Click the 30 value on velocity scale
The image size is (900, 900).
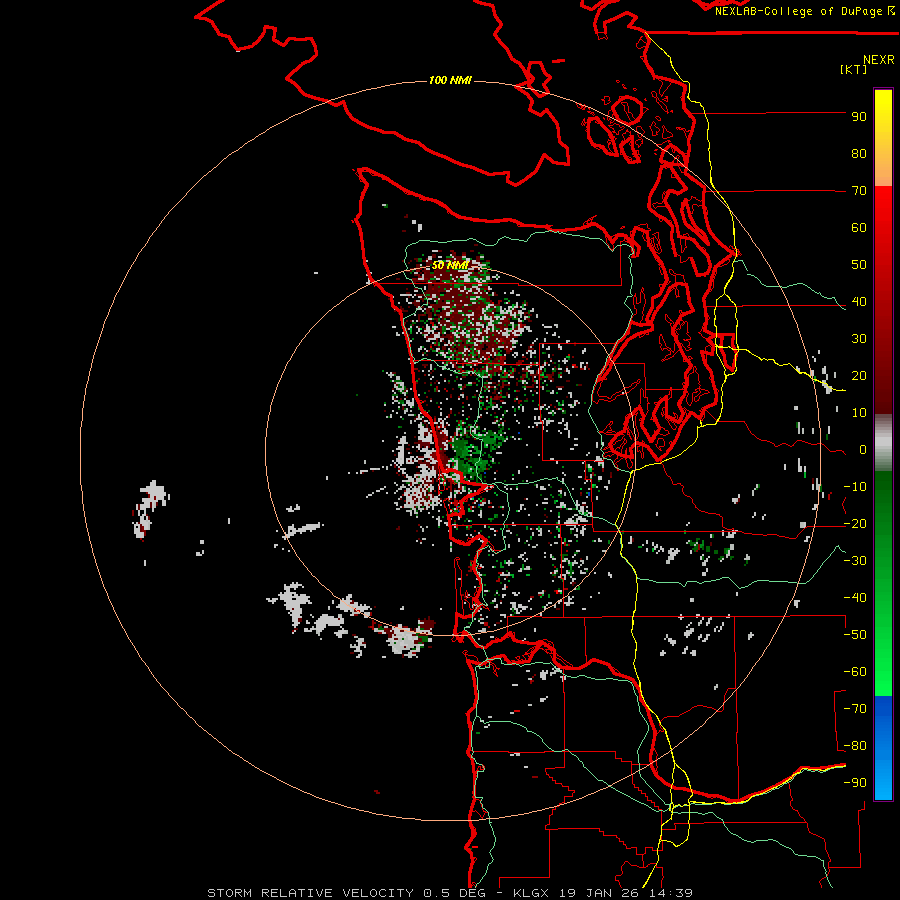[859, 339]
